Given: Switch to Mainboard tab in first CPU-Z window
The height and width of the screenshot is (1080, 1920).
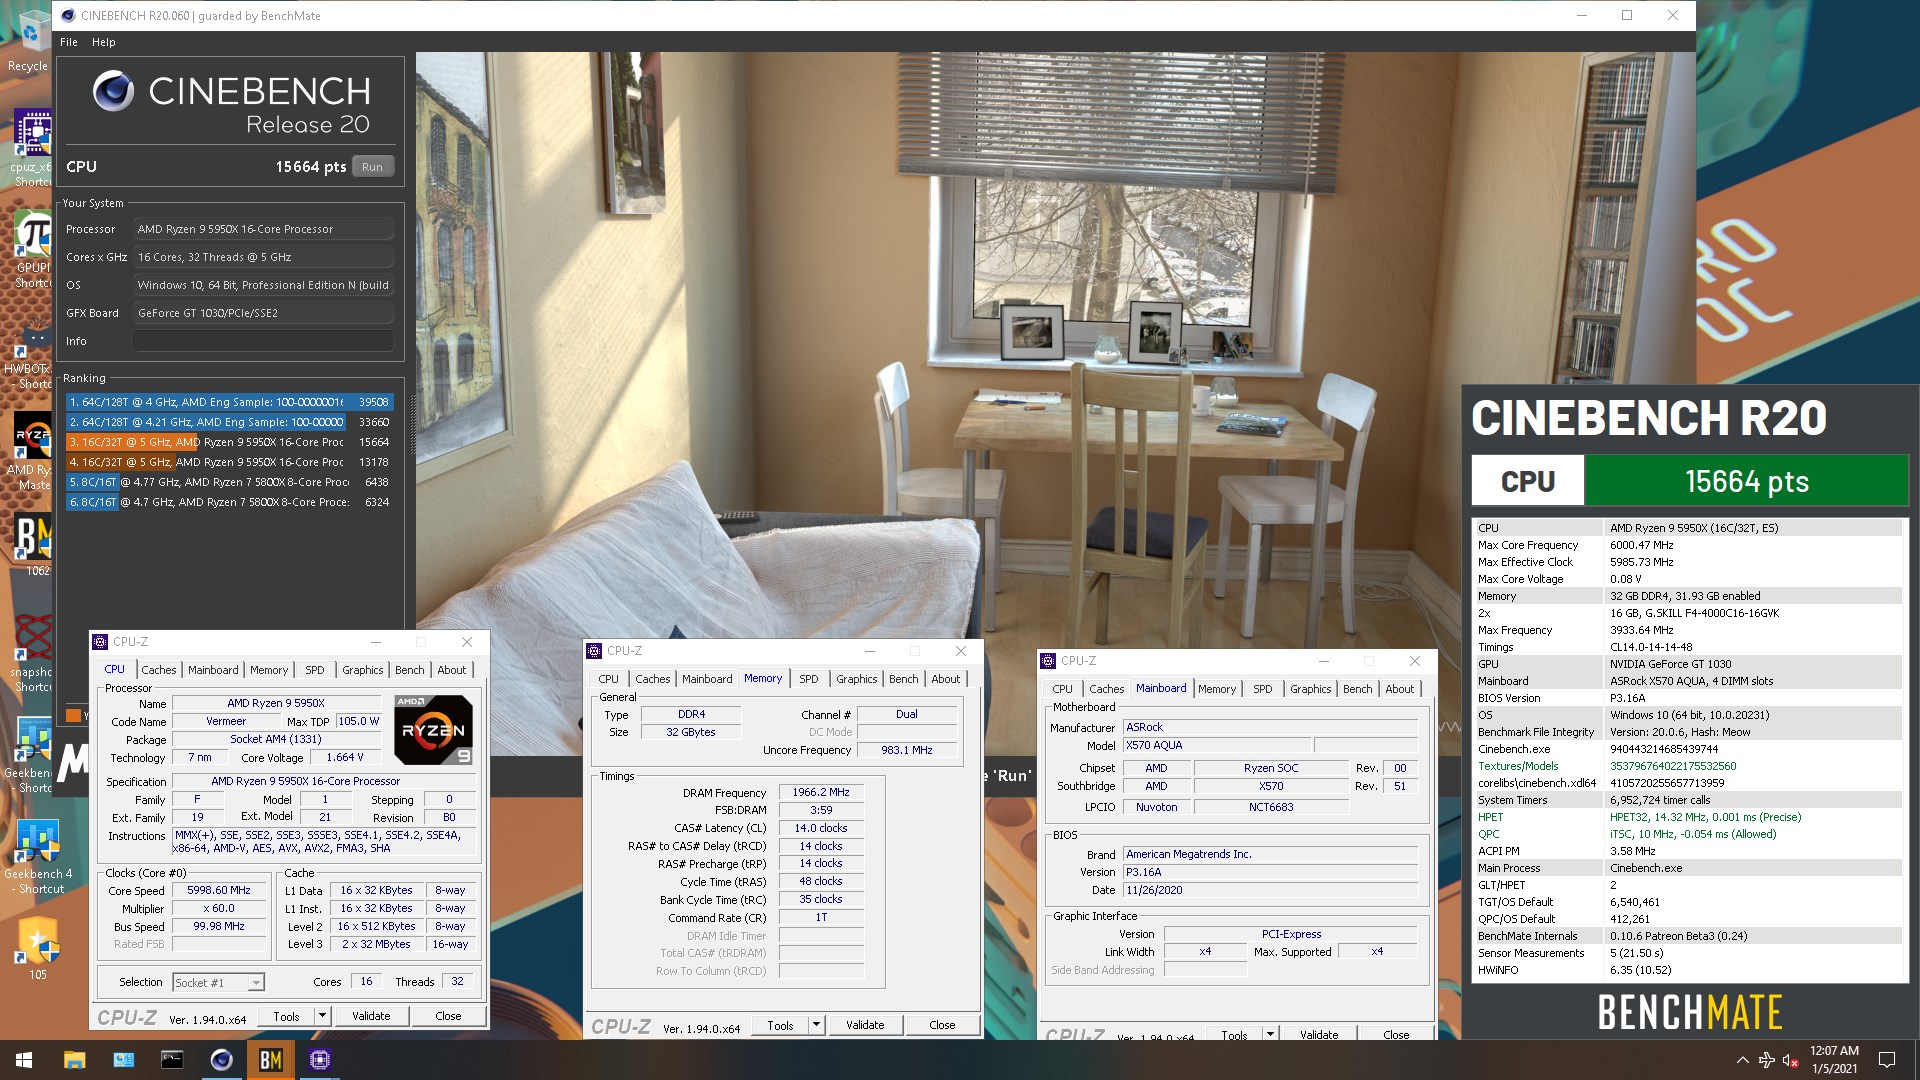Looking at the screenshot, I should click(x=213, y=670).
